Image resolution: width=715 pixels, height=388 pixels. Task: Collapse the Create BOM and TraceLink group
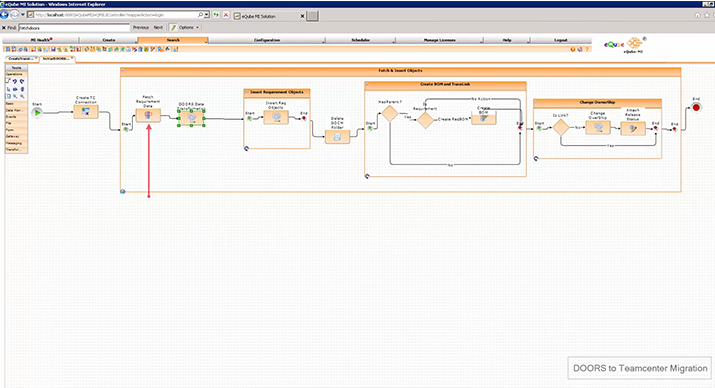[x=368, y=84]
